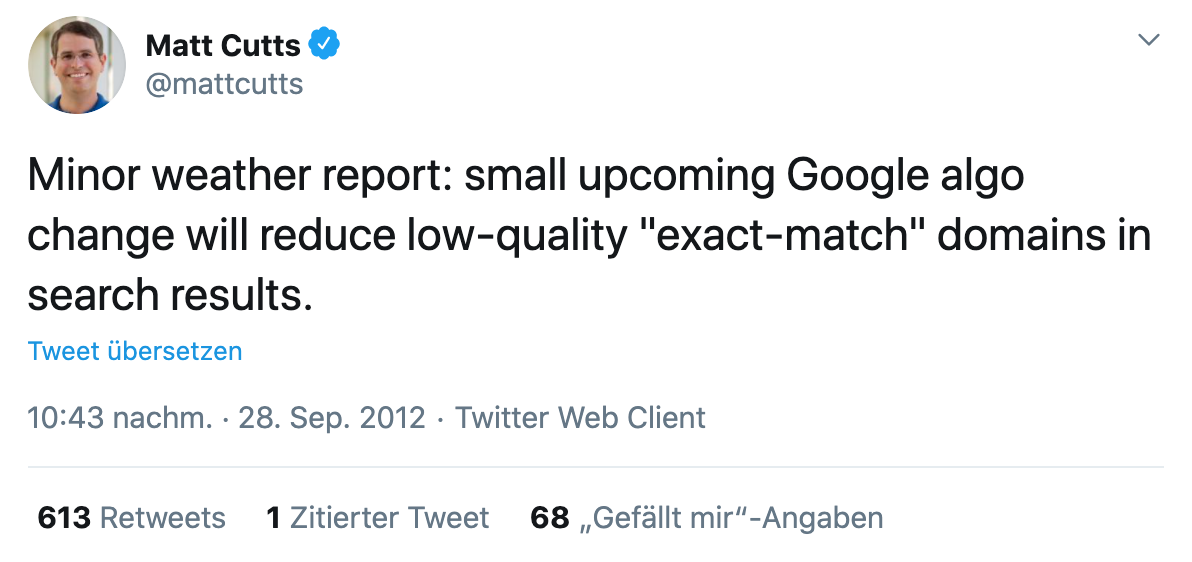1192x562 pixels.
Task: Click the 1 quoted tweet count
Action: (272, 517)
